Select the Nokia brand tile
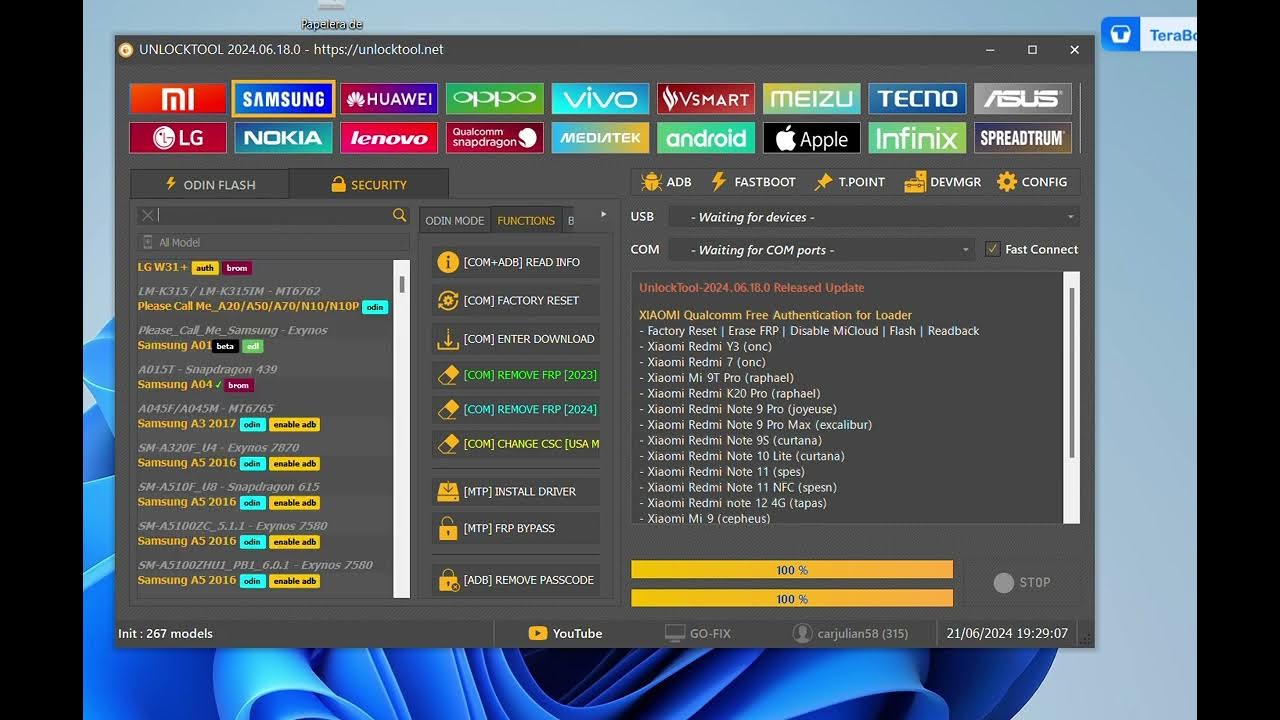The image size is (1280, 720). (283, 138)
